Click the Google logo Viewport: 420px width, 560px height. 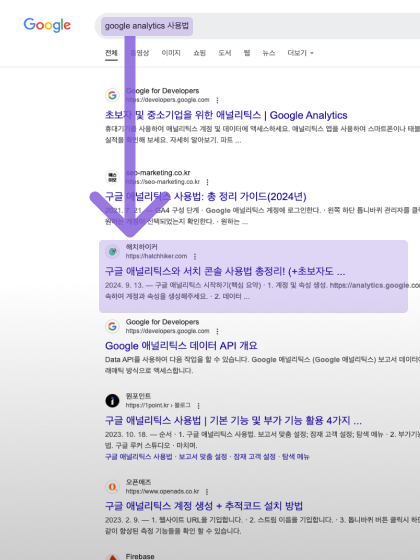tap(47, 25)
